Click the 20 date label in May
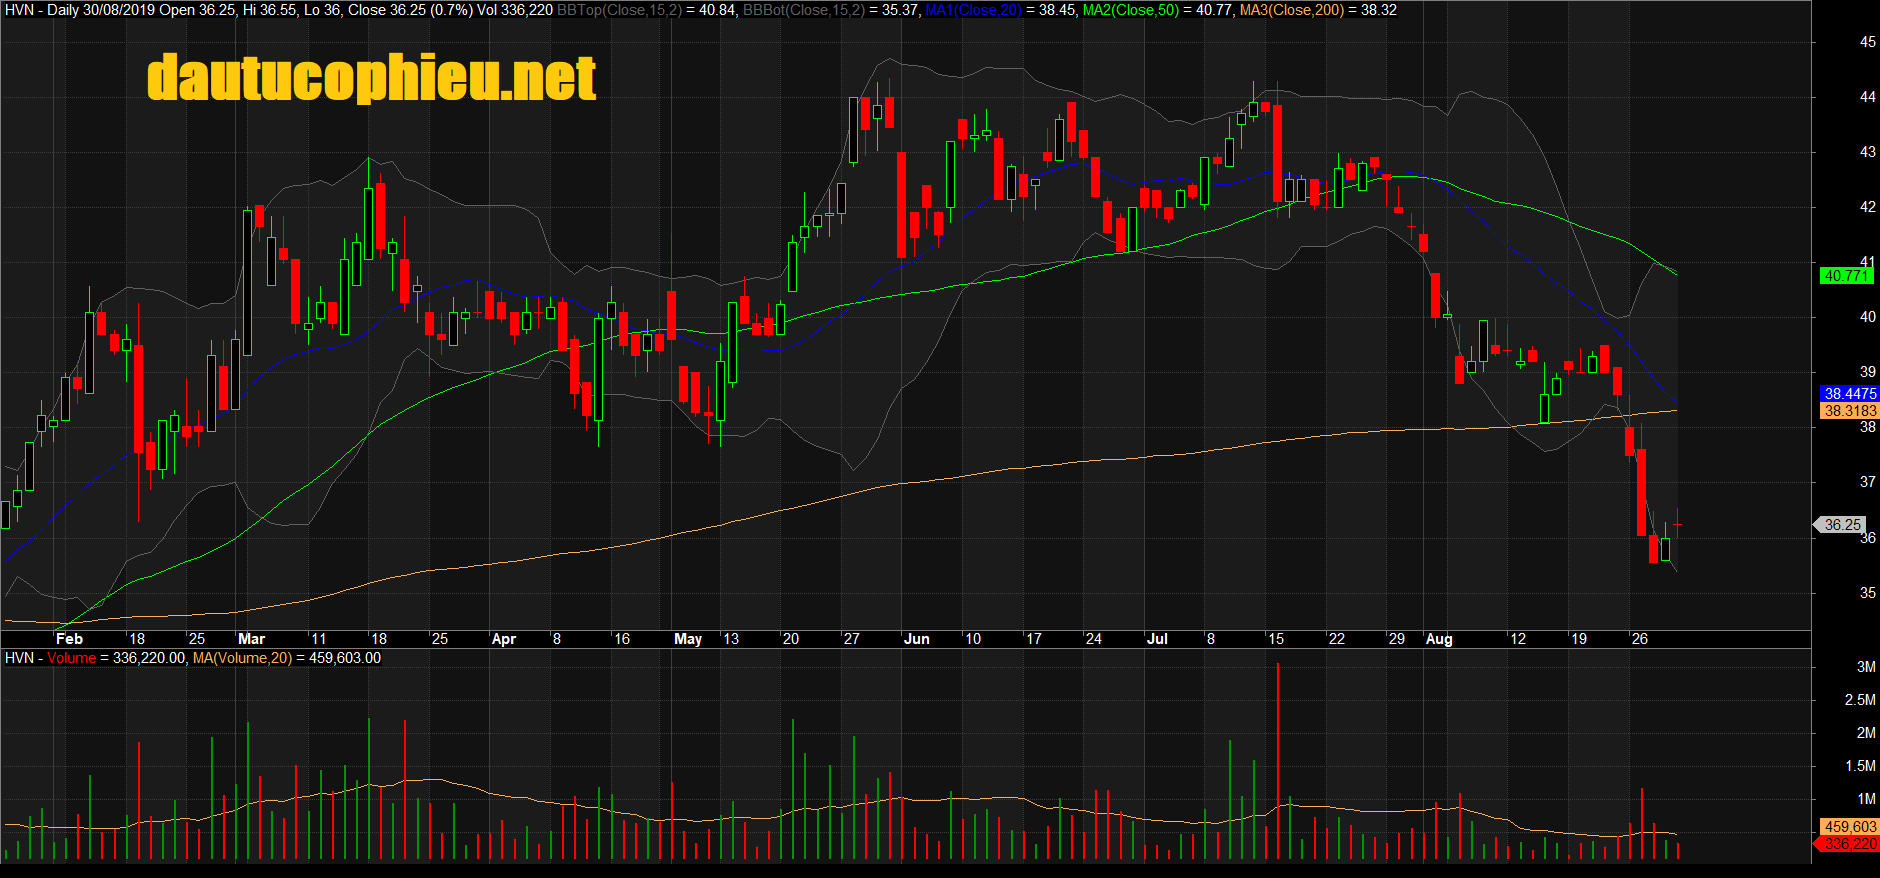This screenshot has width=1880, height=878. [791, 639]
